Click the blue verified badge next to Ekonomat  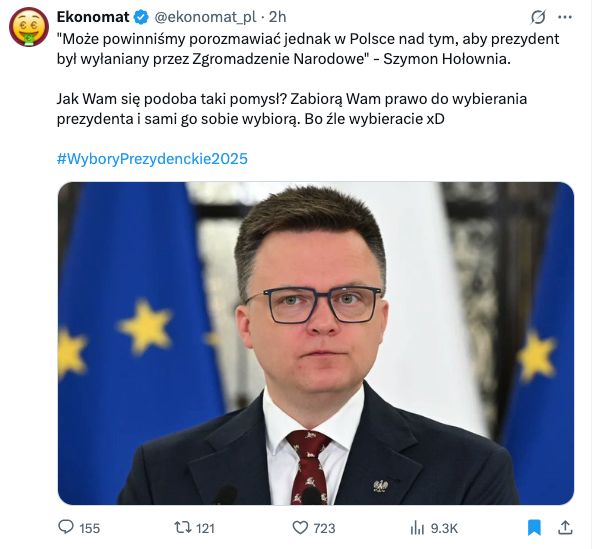tap(142, 17)
